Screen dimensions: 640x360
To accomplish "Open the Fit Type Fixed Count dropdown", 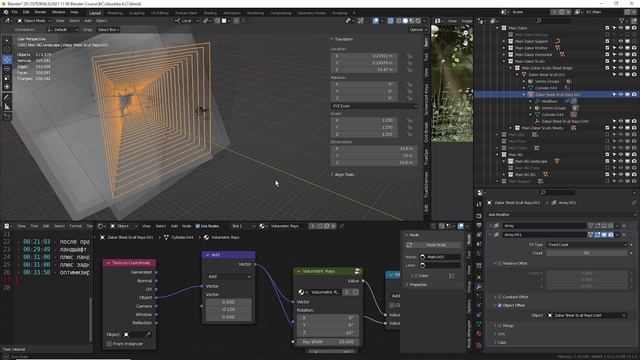I will click(x=587, y=244).
